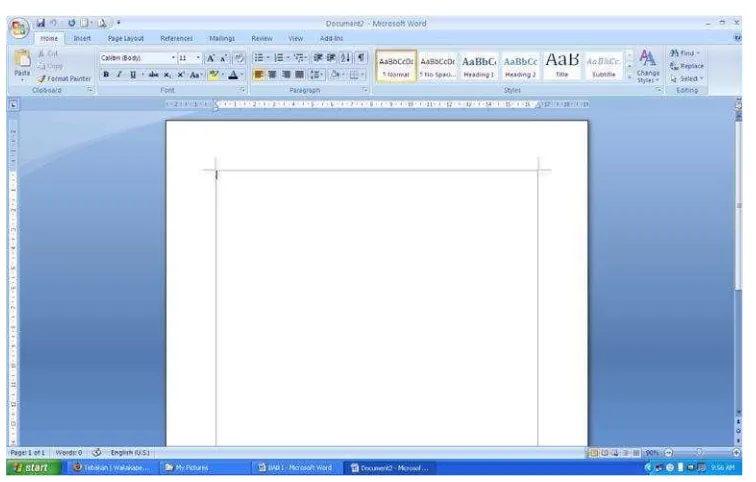The width and height of the screenshot is (756, 482).
Task: Open Change Case dropdown
Action: click(195, 75)
